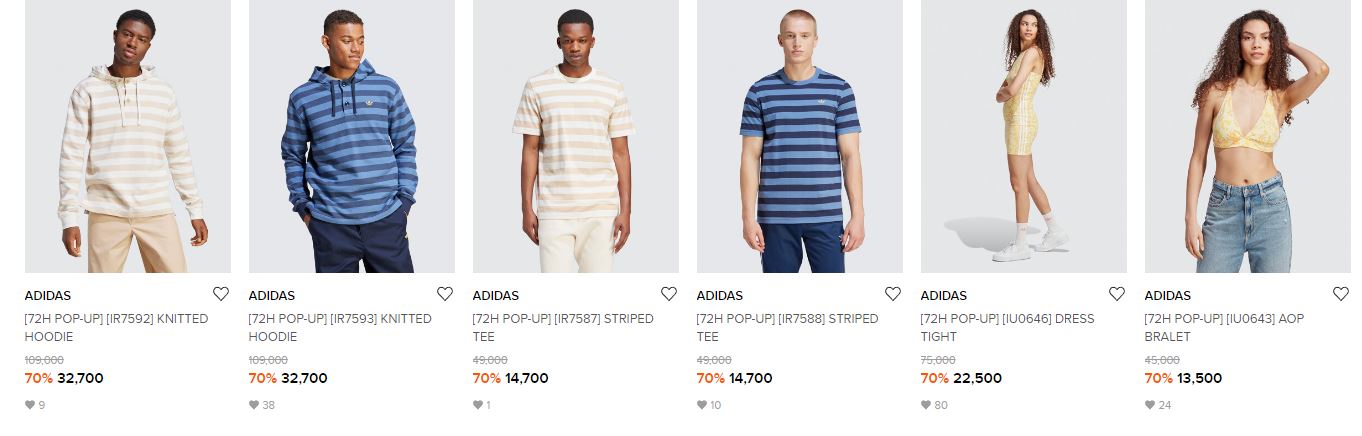1362x436 pixels.
Task: Wishlist heart for IR7593 Knitted Hoodie
Action: click(445, 294)
